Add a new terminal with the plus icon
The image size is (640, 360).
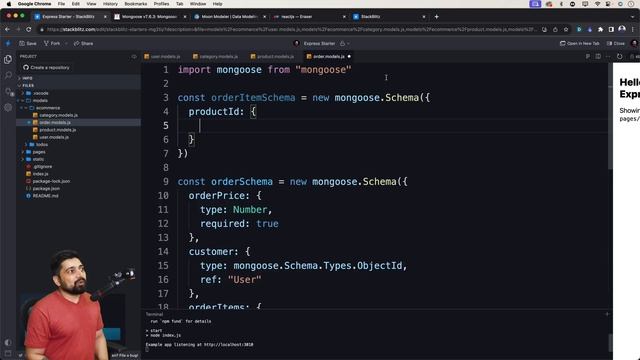[607, 314]
